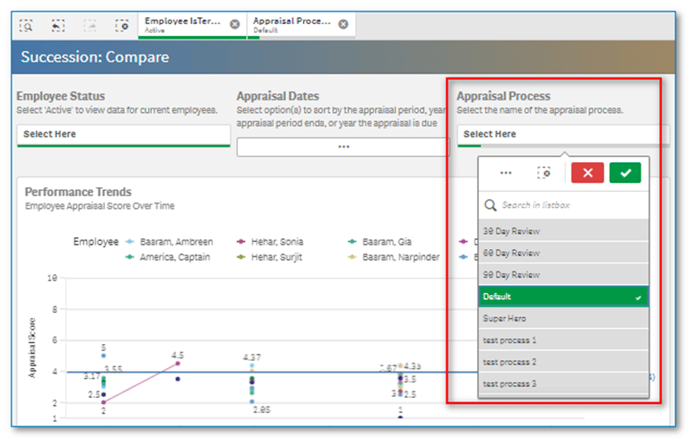Open the listbox more options menu
Viewport: 688px width, 439px height.
pyautogui.click(x=506, y=173)
